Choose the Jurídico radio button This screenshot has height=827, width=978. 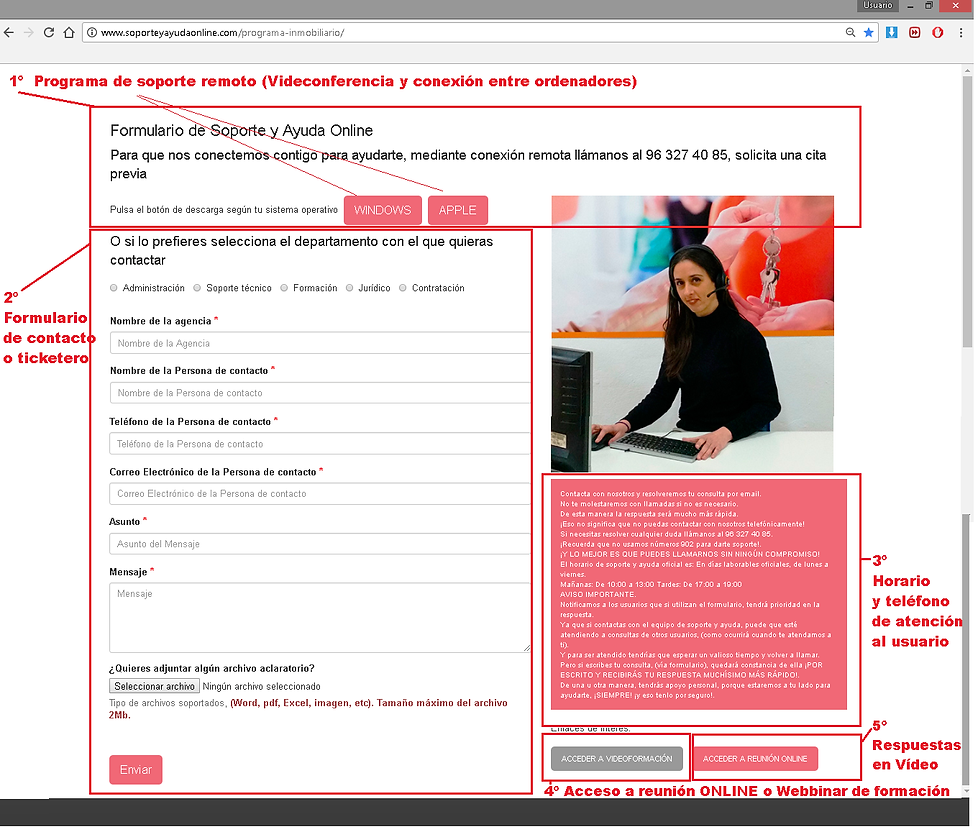[349, 288]
